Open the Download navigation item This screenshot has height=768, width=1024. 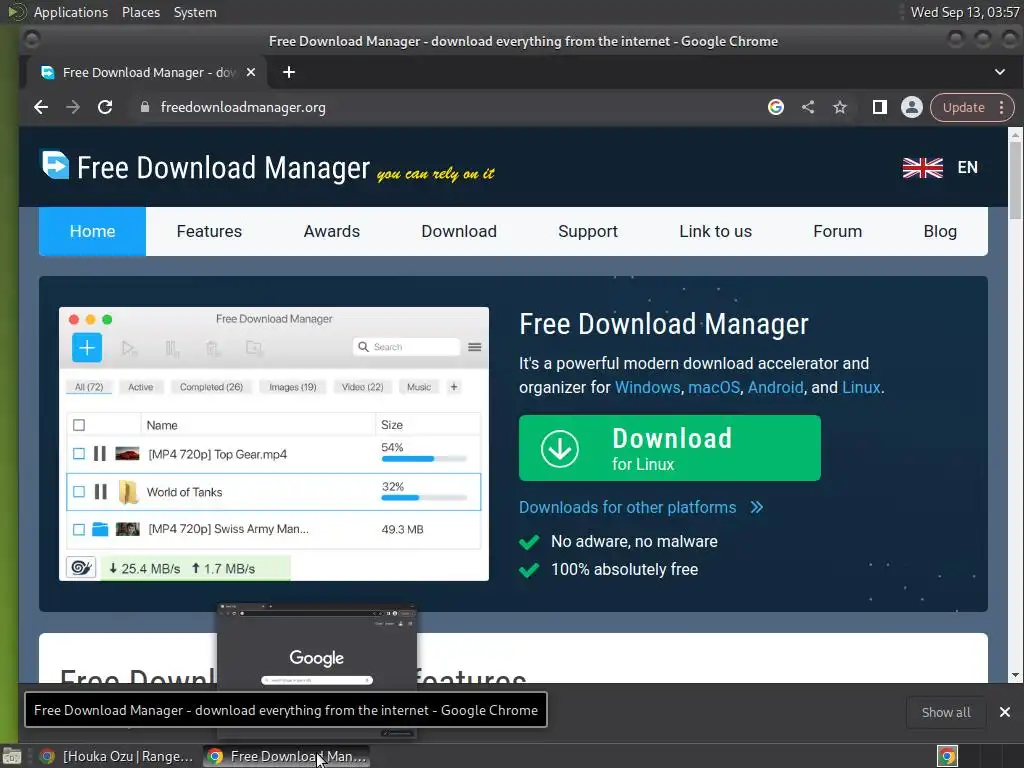(459, 231)
